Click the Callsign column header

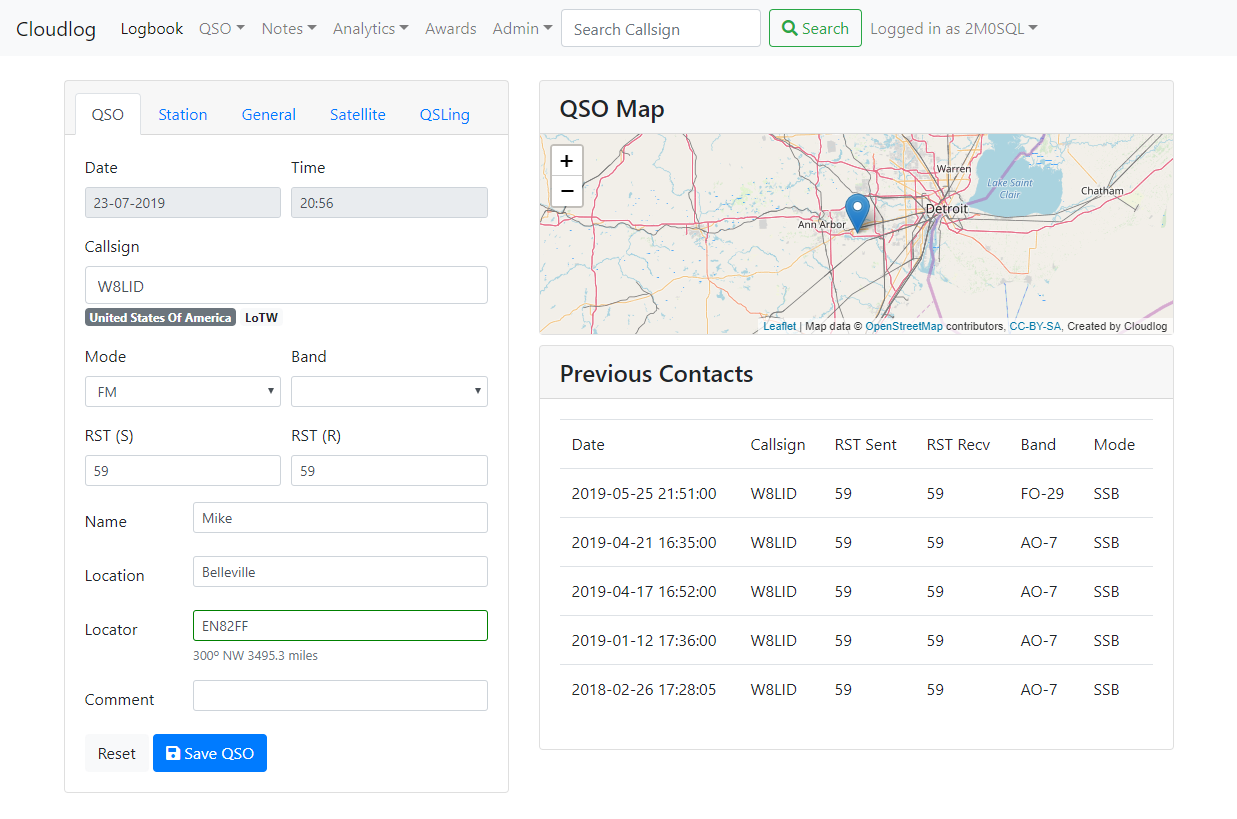coord(778,445)
